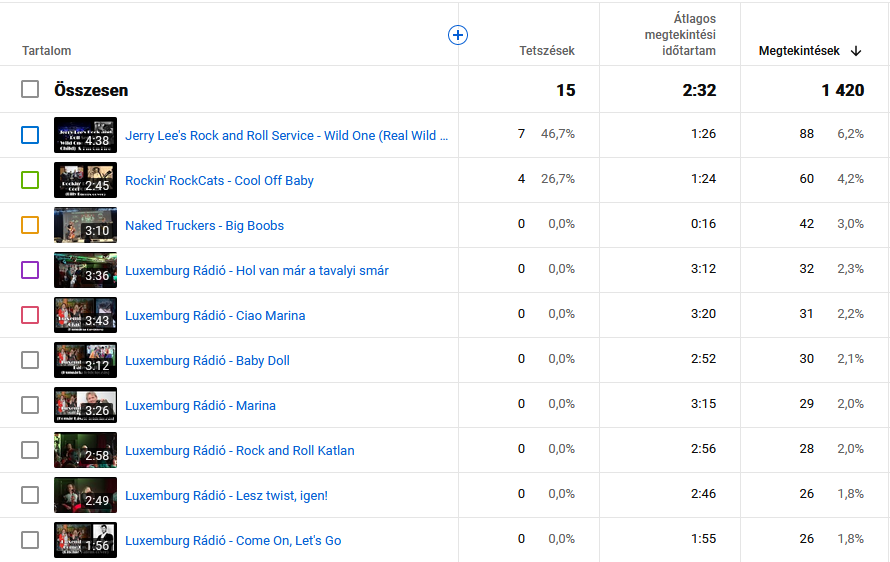Select the Baby Doll row checkbox

coord(30,360)
